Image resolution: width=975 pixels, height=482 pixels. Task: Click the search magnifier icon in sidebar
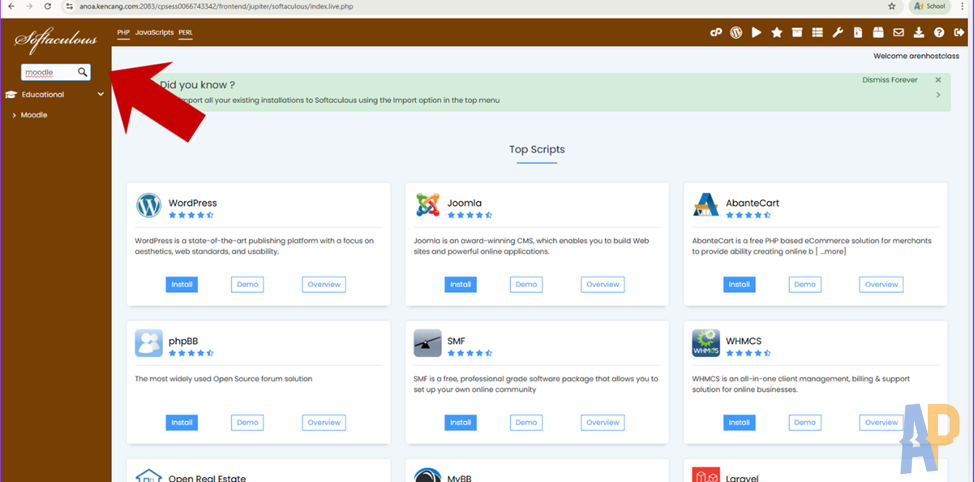[x=83, y=72]
